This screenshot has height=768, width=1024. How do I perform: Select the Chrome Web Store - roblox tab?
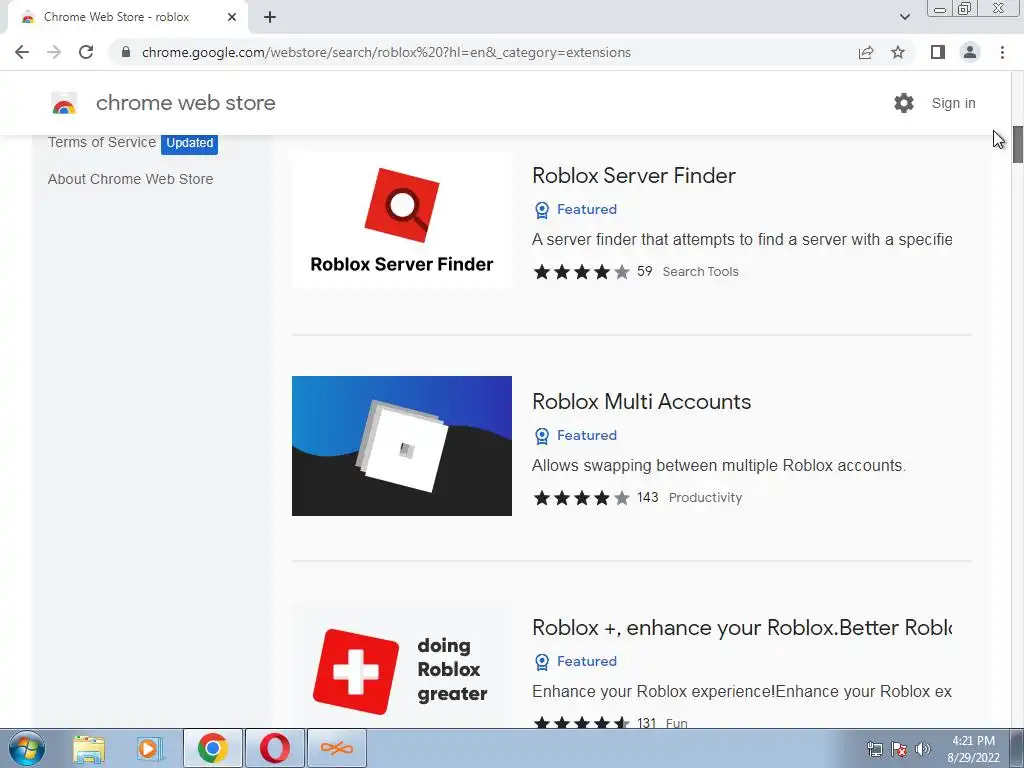pyautogui.click(x=127, y=18)
